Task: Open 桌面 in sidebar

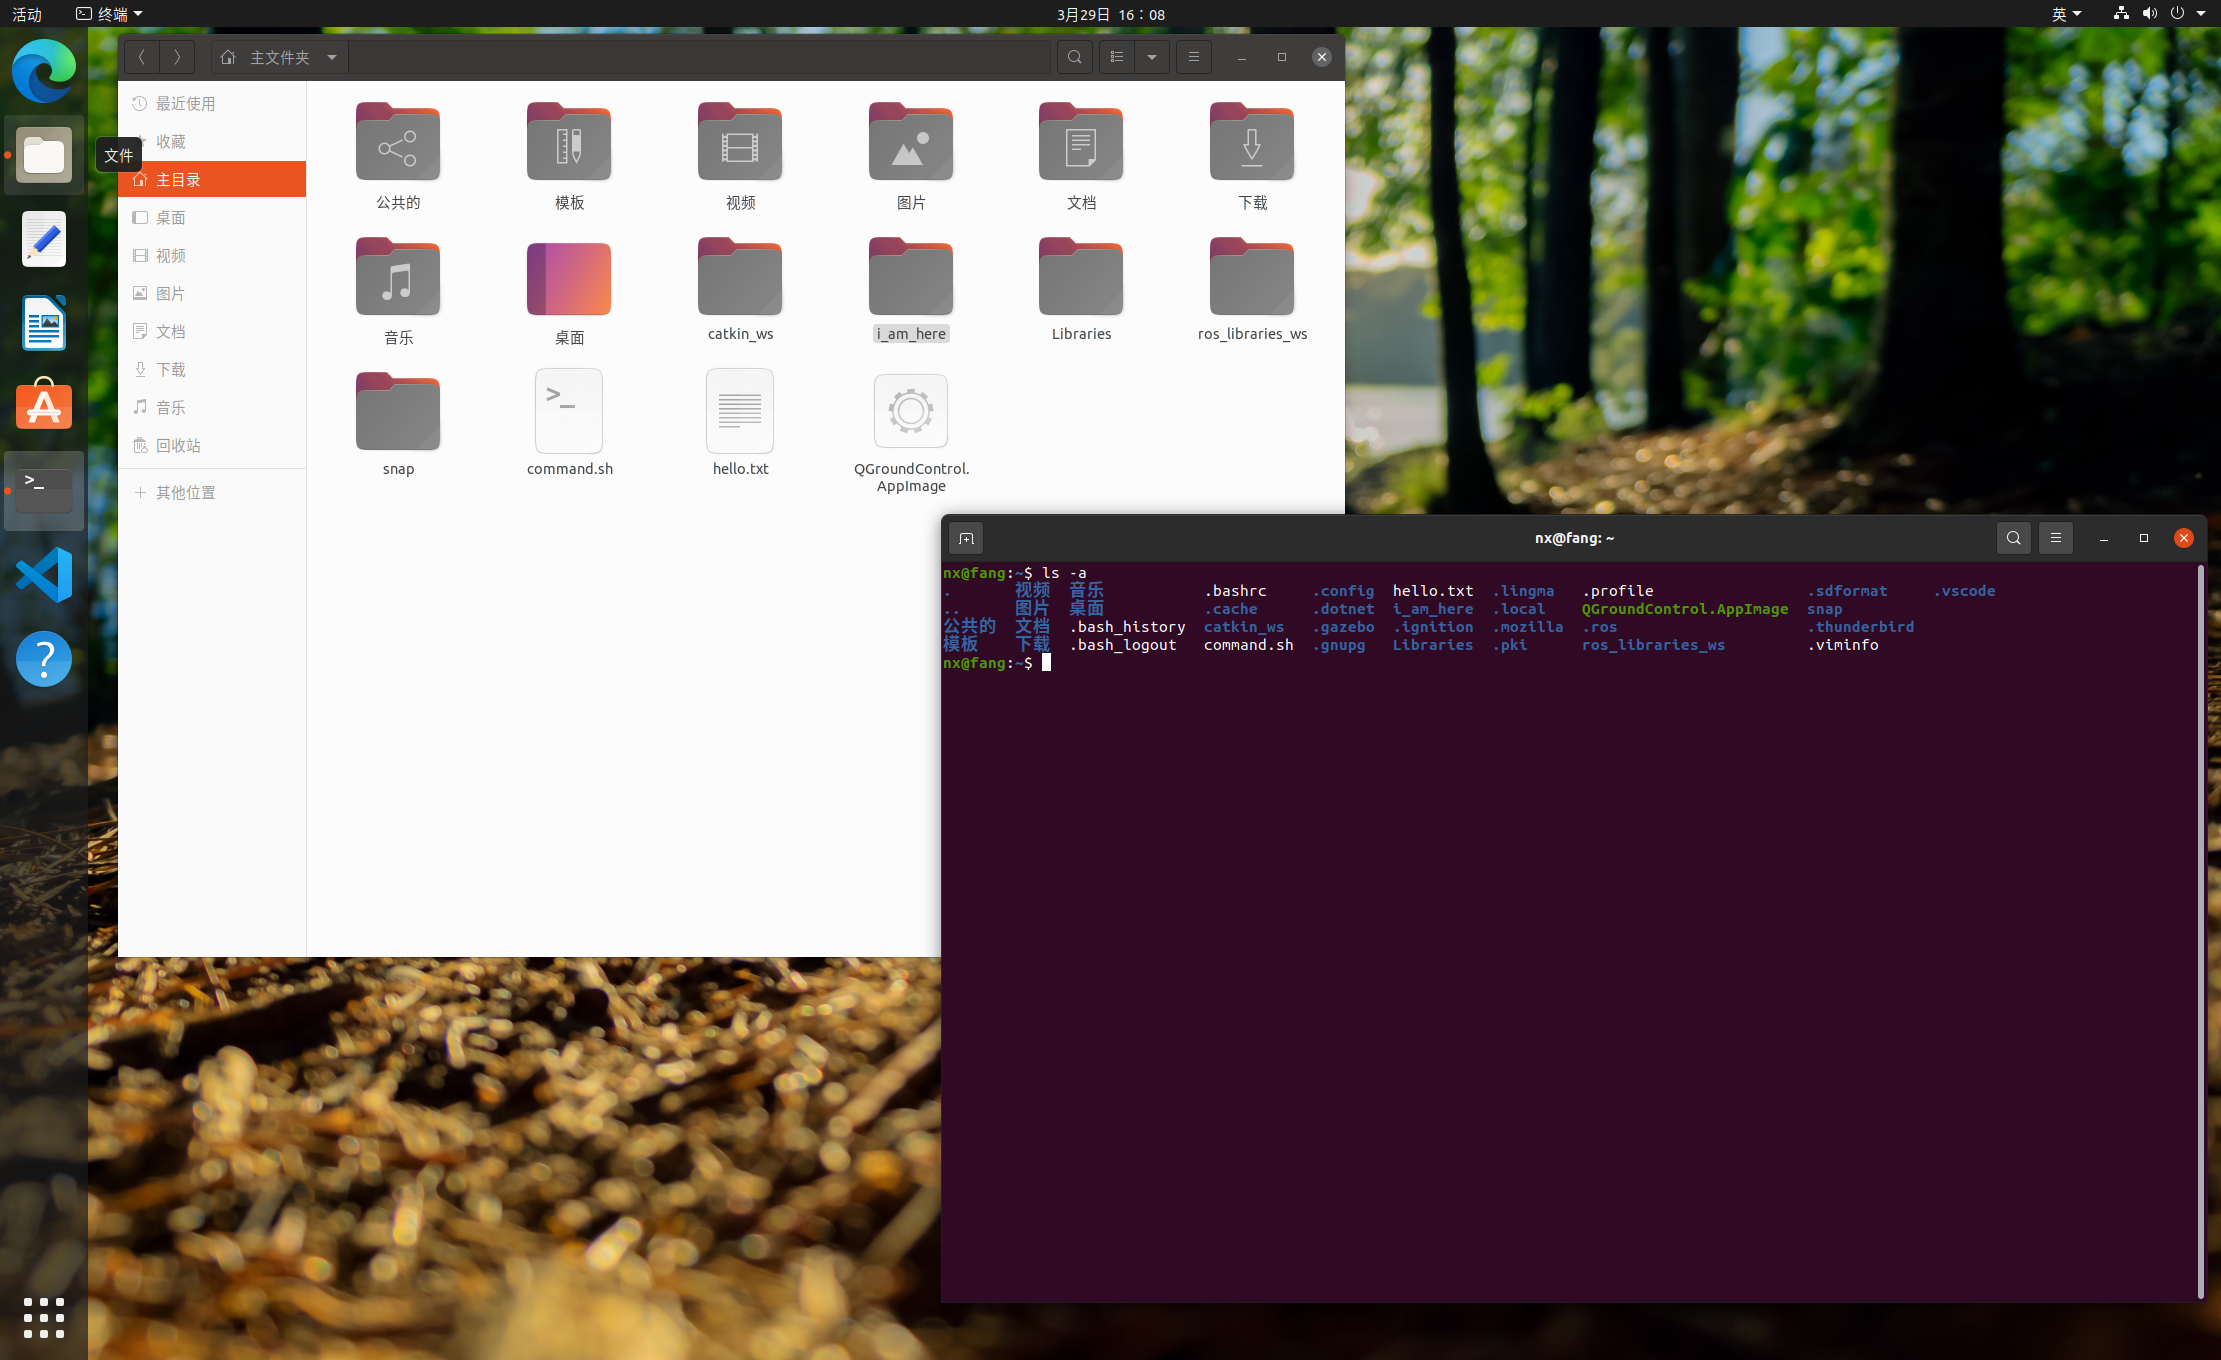Action: (x=212, y=218)
